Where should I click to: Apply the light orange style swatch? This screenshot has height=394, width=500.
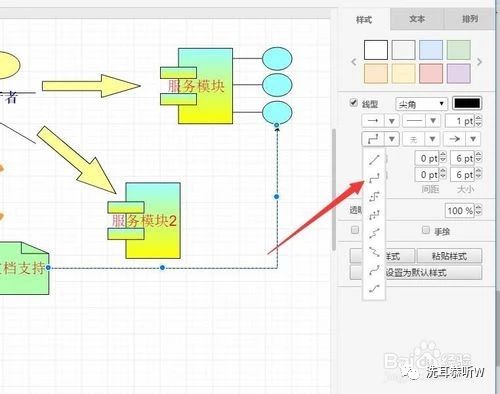coord(376,73)
